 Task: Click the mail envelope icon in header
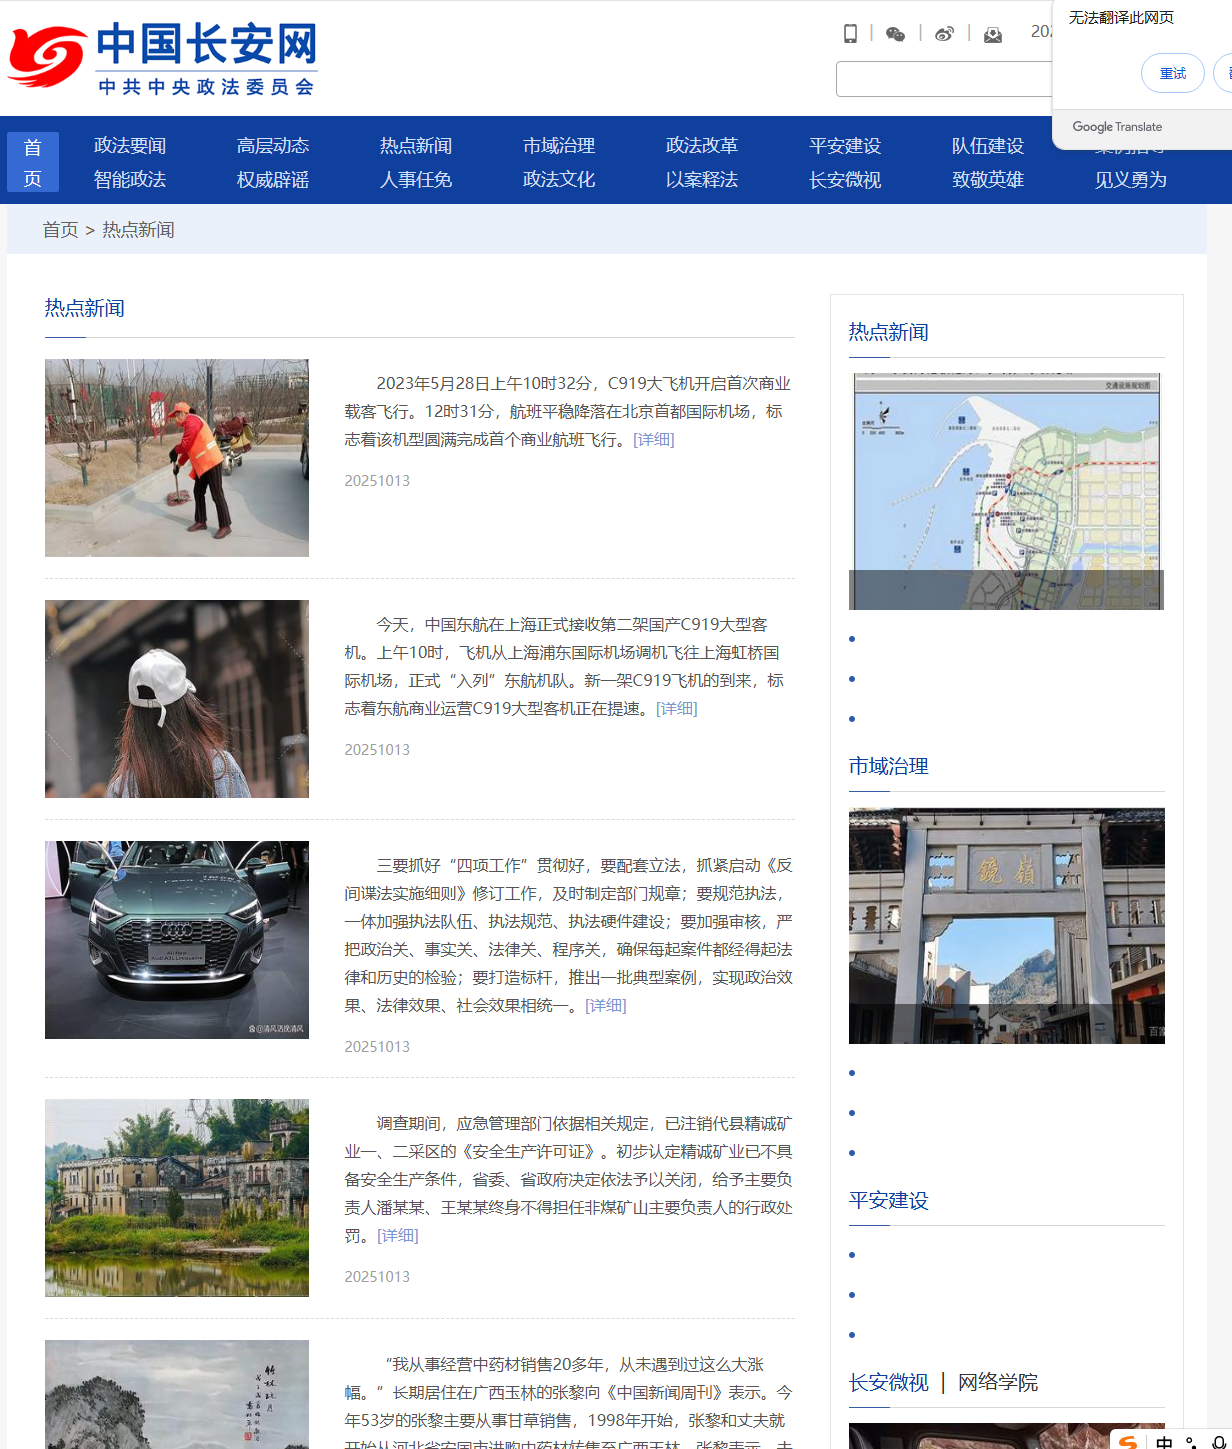pos(992,35)
